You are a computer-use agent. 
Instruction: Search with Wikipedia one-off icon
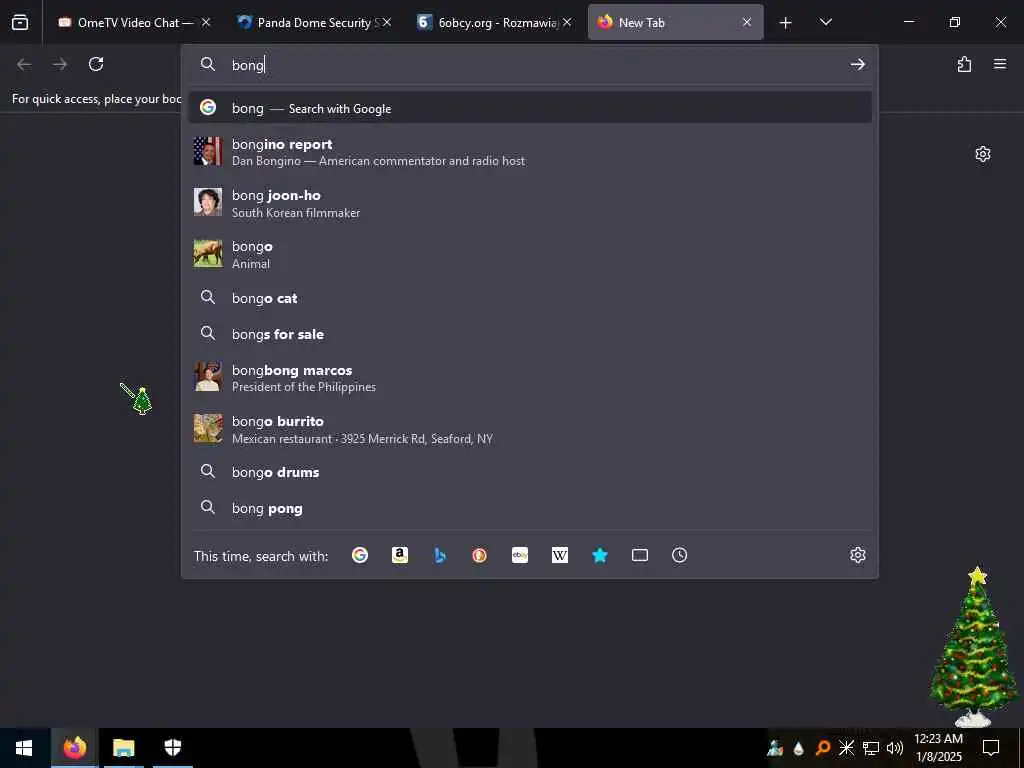point(560,555)
